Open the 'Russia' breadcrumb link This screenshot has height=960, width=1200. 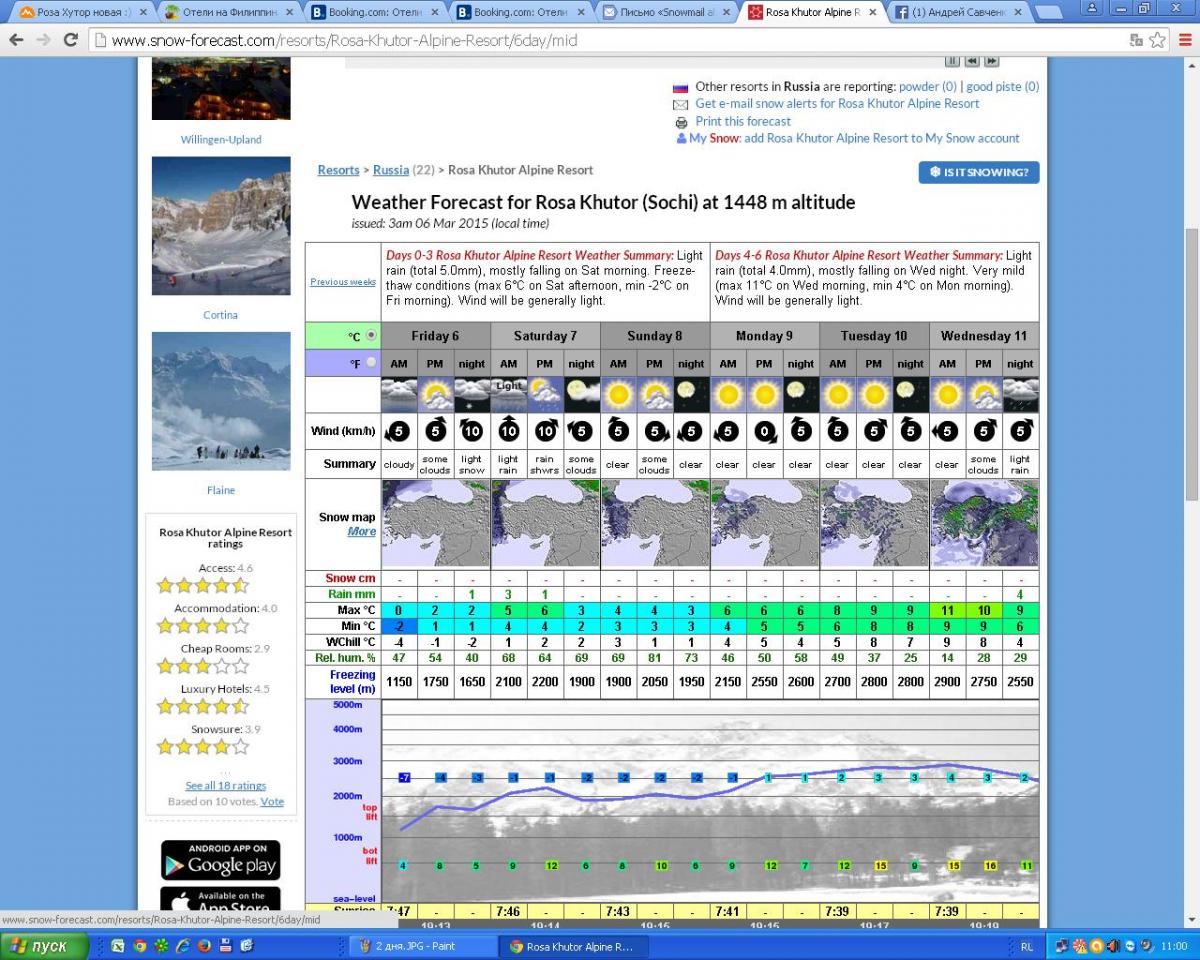point(391,170)
